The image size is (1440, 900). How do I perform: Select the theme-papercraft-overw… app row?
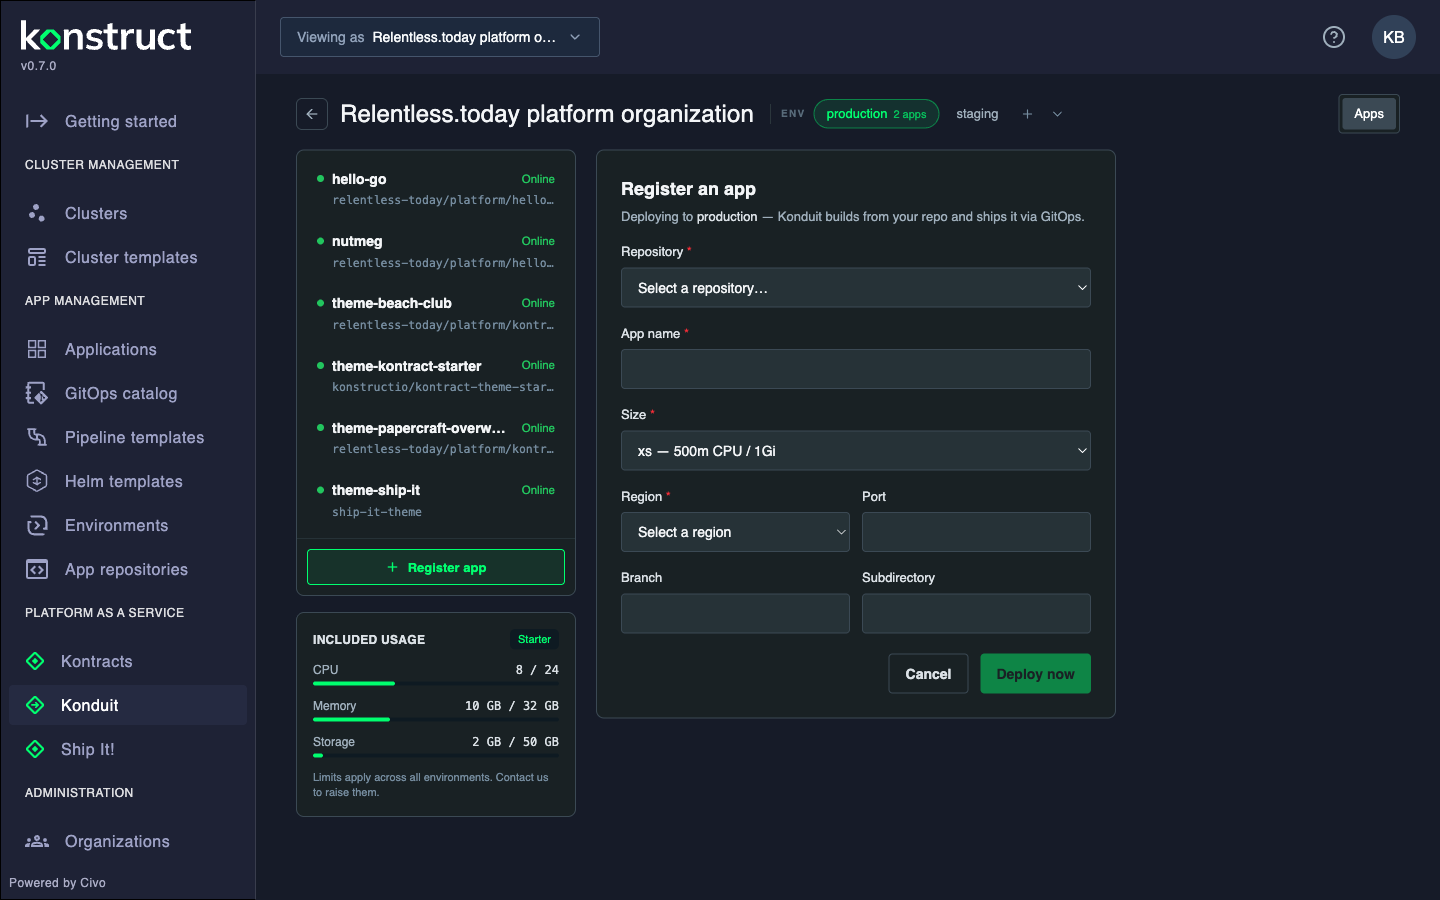436,438
